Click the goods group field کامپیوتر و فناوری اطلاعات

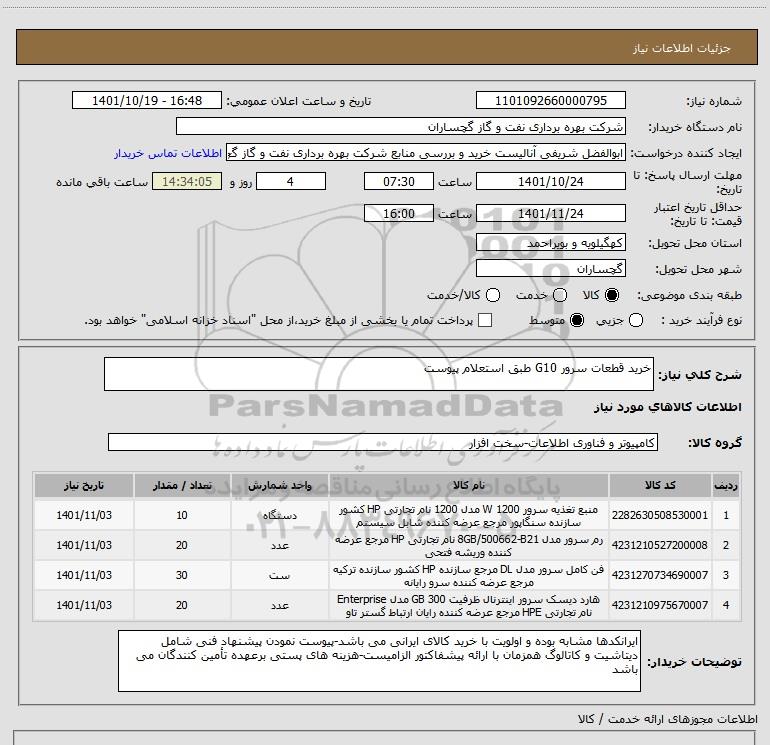383,442
